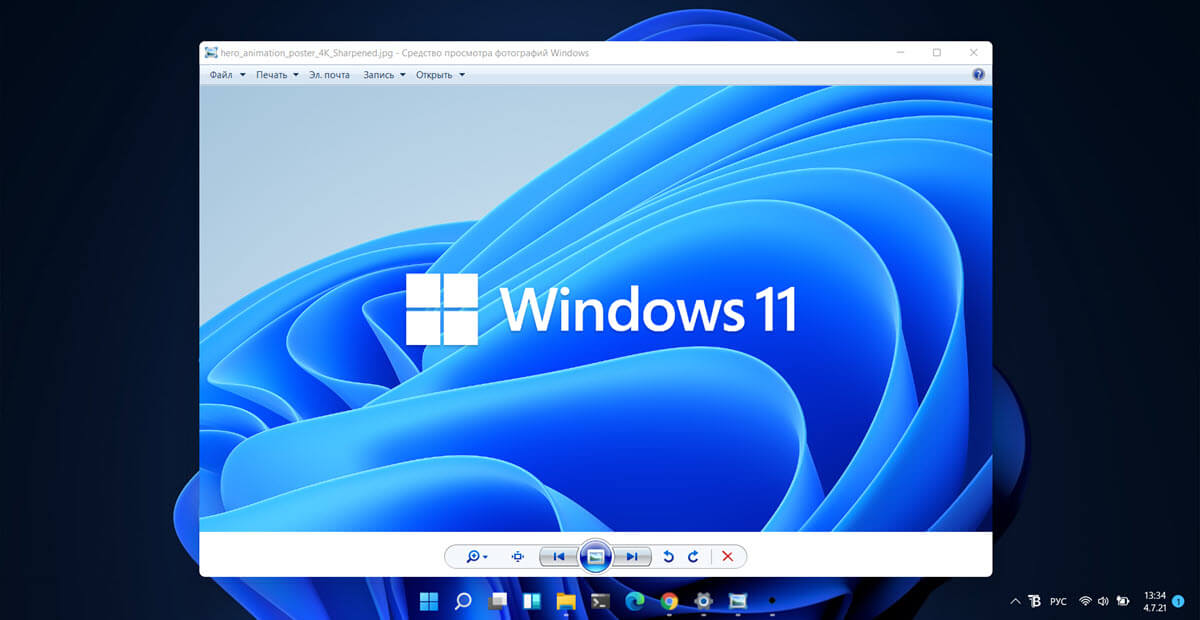Rotate the image clockwise
This screenshot has height=620, width=1200.
pos(693,557)
